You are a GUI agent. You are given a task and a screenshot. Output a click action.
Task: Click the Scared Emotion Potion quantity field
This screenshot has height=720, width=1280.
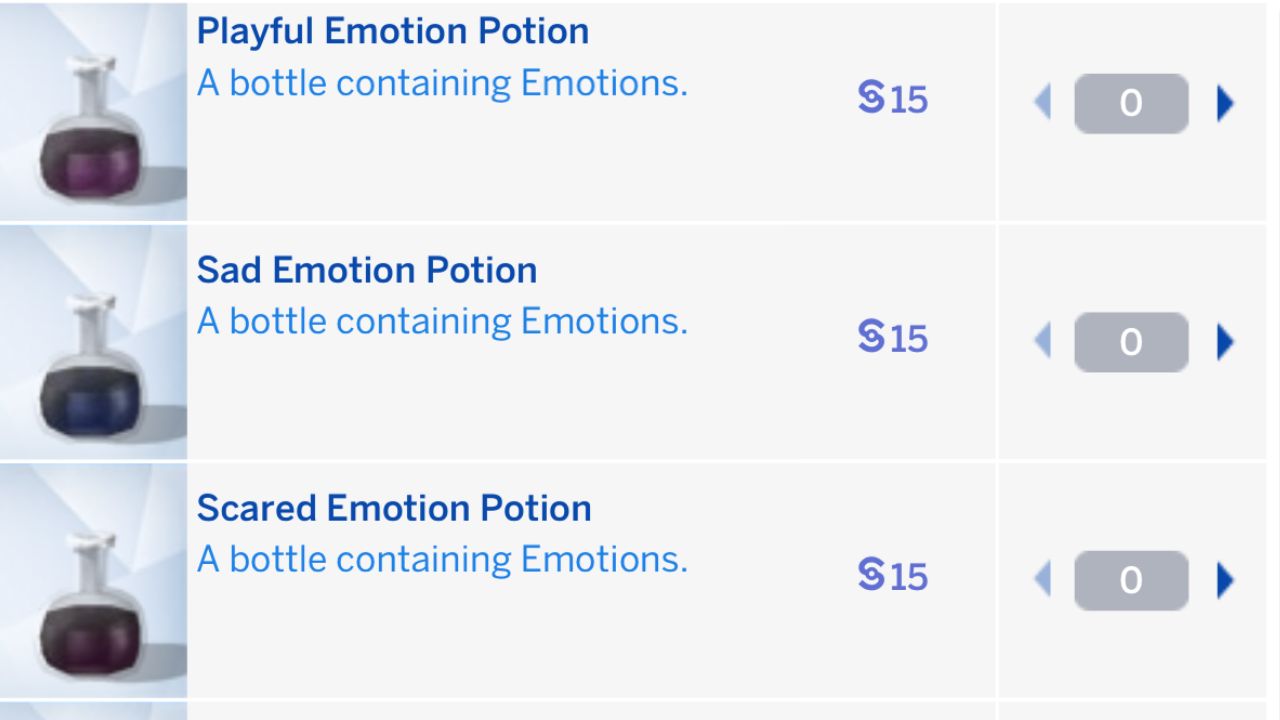pyautogui.click(x=1131, y=580)
